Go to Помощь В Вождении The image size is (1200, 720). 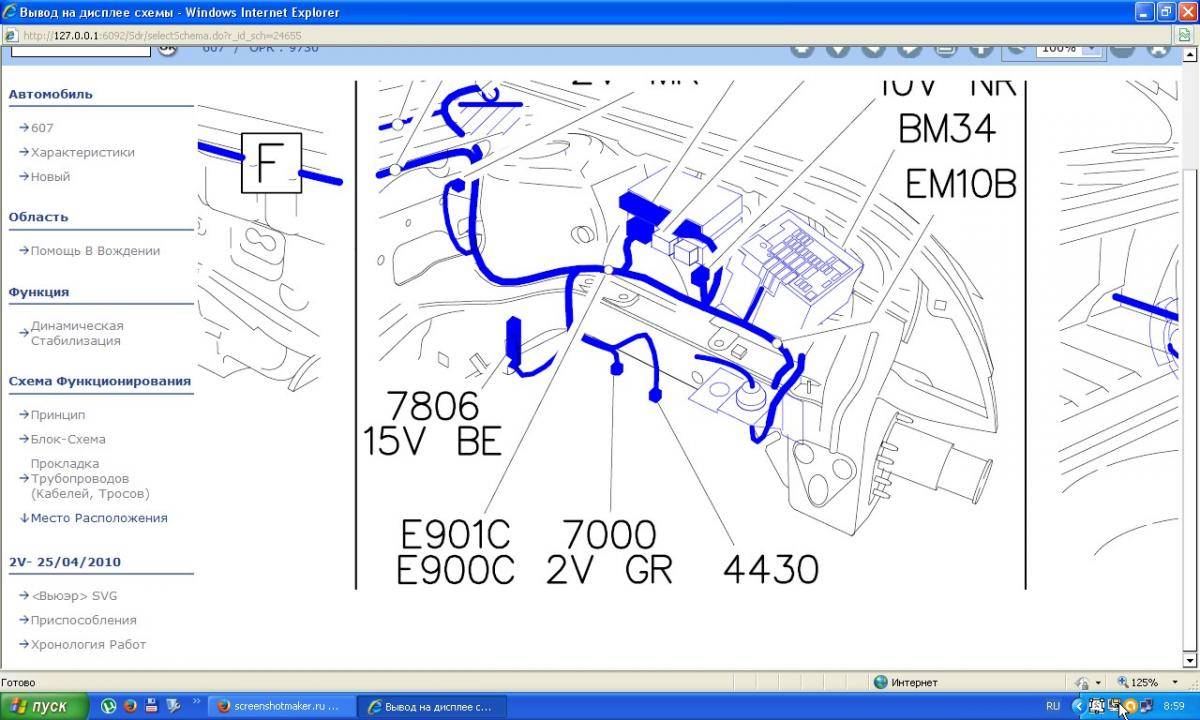tap(95, 251)
